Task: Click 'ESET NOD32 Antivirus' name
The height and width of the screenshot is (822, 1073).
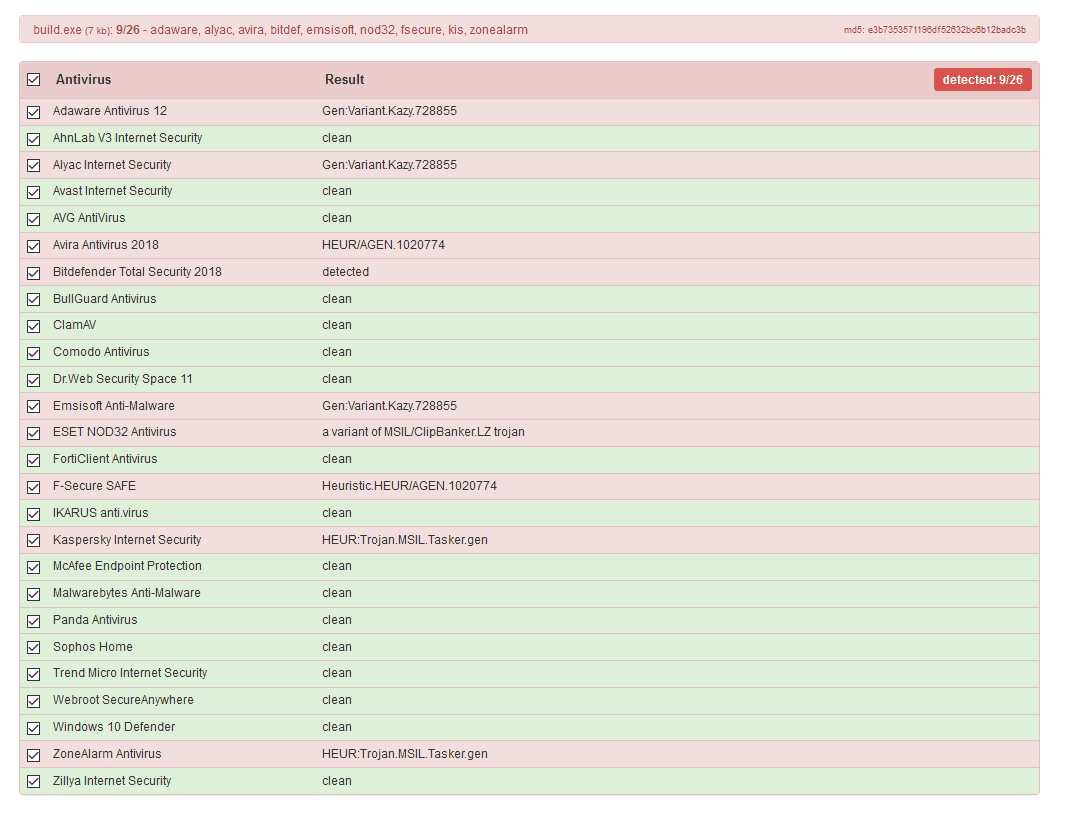Action: pyautogui.click(x=114, y=432)
